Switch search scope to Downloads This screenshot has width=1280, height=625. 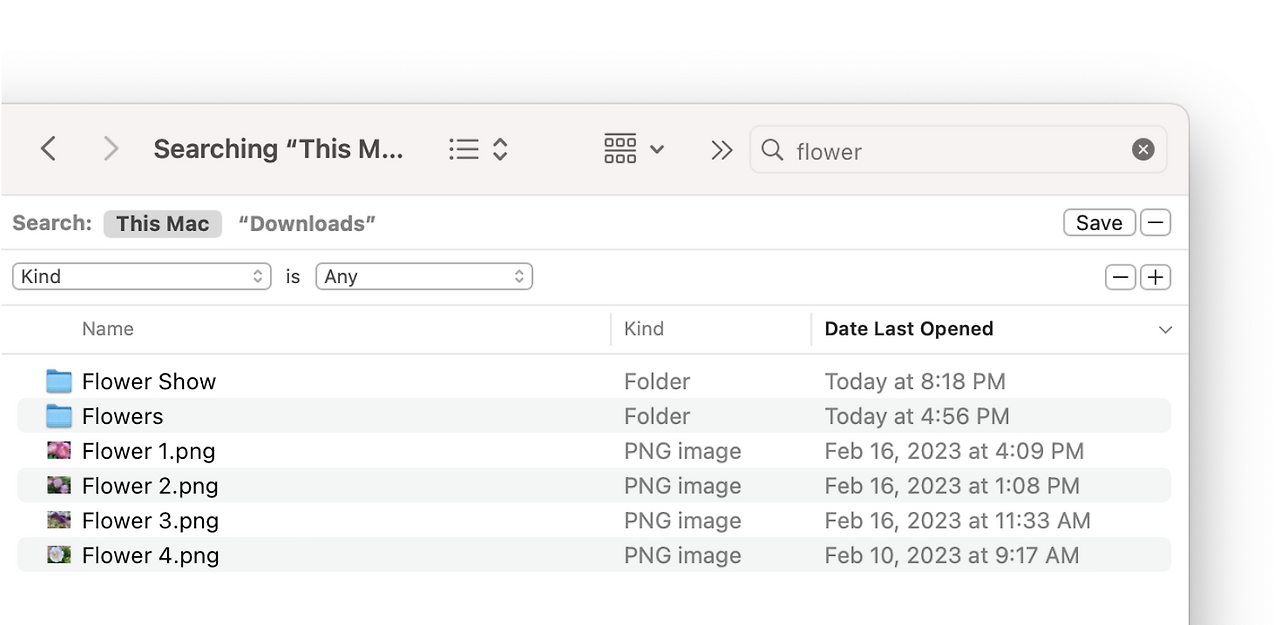click(307, 223)
